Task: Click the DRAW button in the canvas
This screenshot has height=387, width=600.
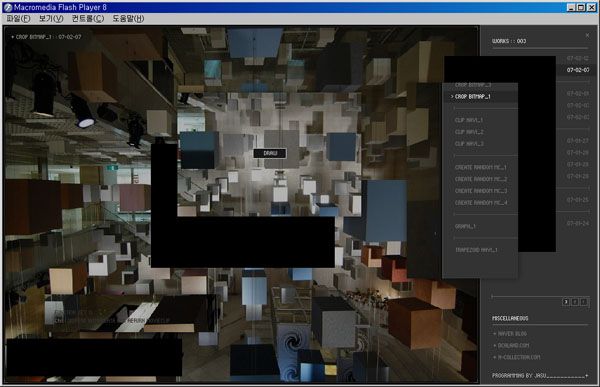Action: (x=270, y=153)
